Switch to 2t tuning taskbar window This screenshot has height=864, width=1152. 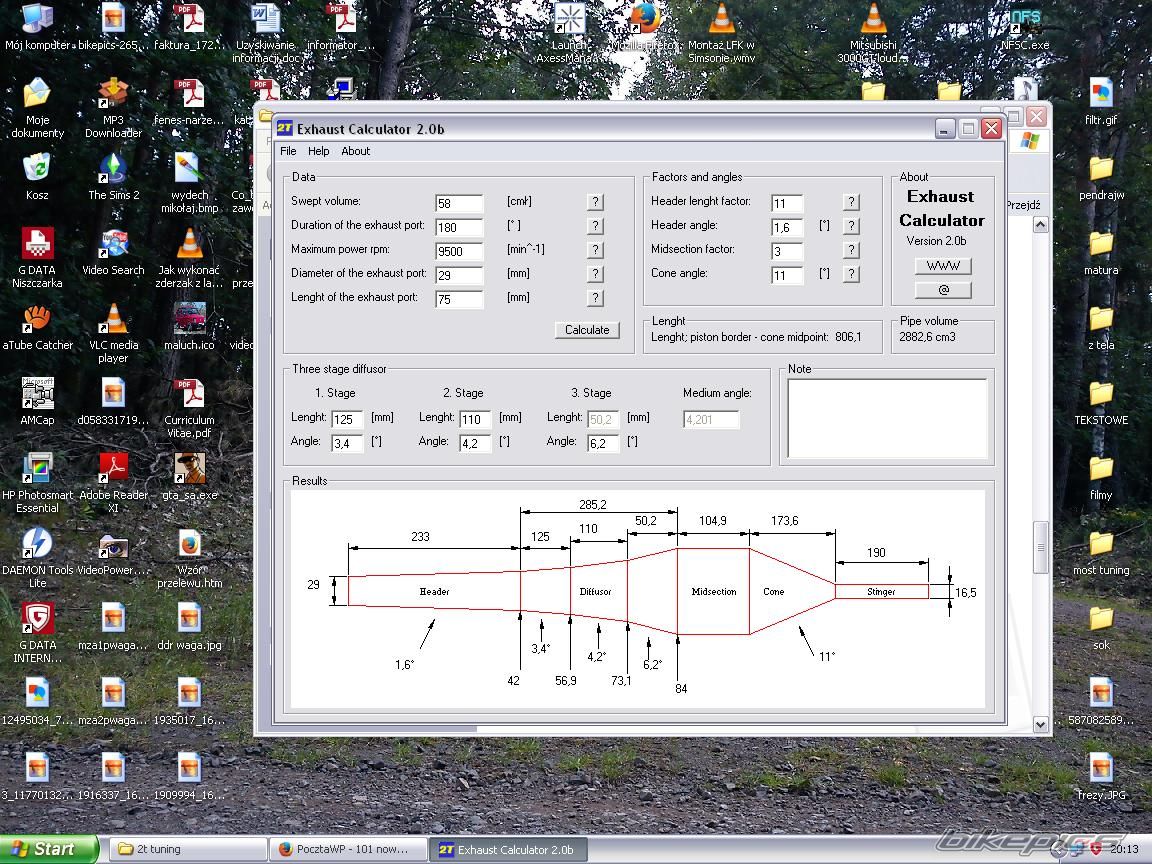187,849
